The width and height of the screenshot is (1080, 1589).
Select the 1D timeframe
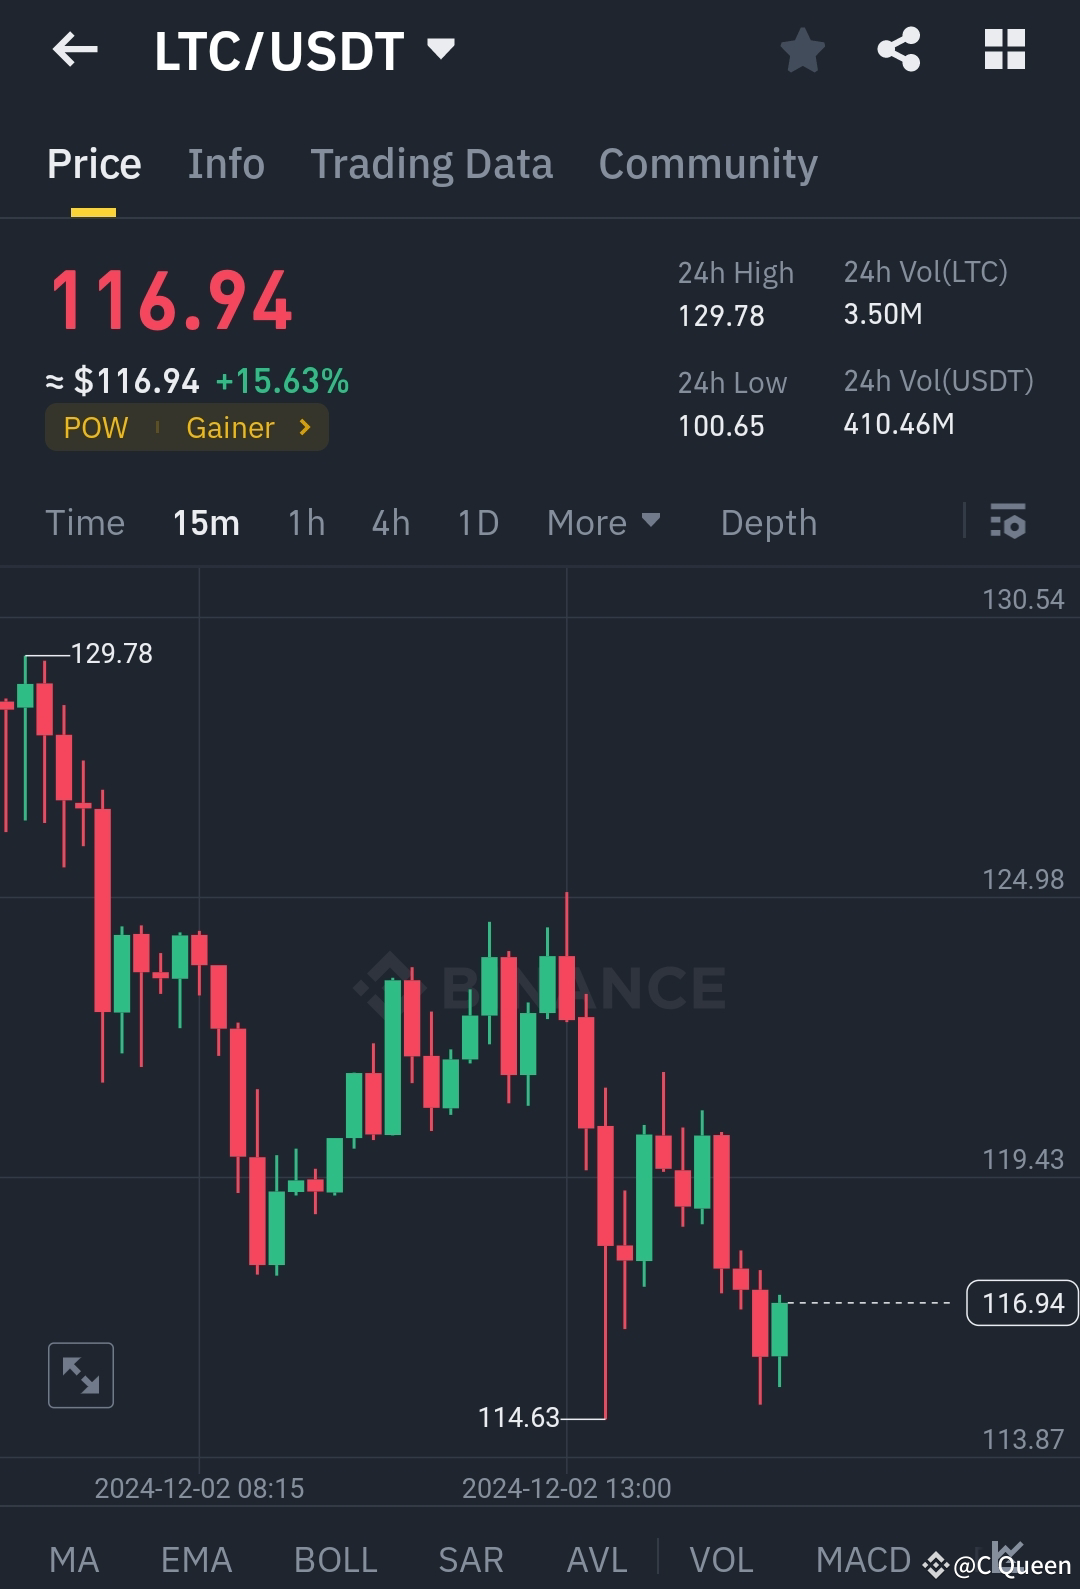pyautogui.click(x=477, y=522)
